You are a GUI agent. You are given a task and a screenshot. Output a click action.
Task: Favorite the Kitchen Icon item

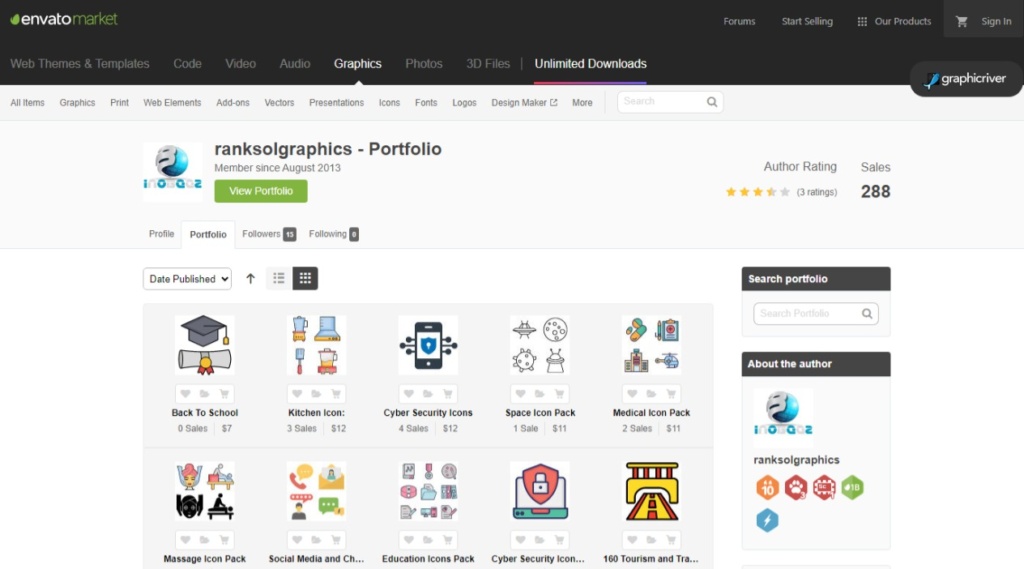coord(297,394)
